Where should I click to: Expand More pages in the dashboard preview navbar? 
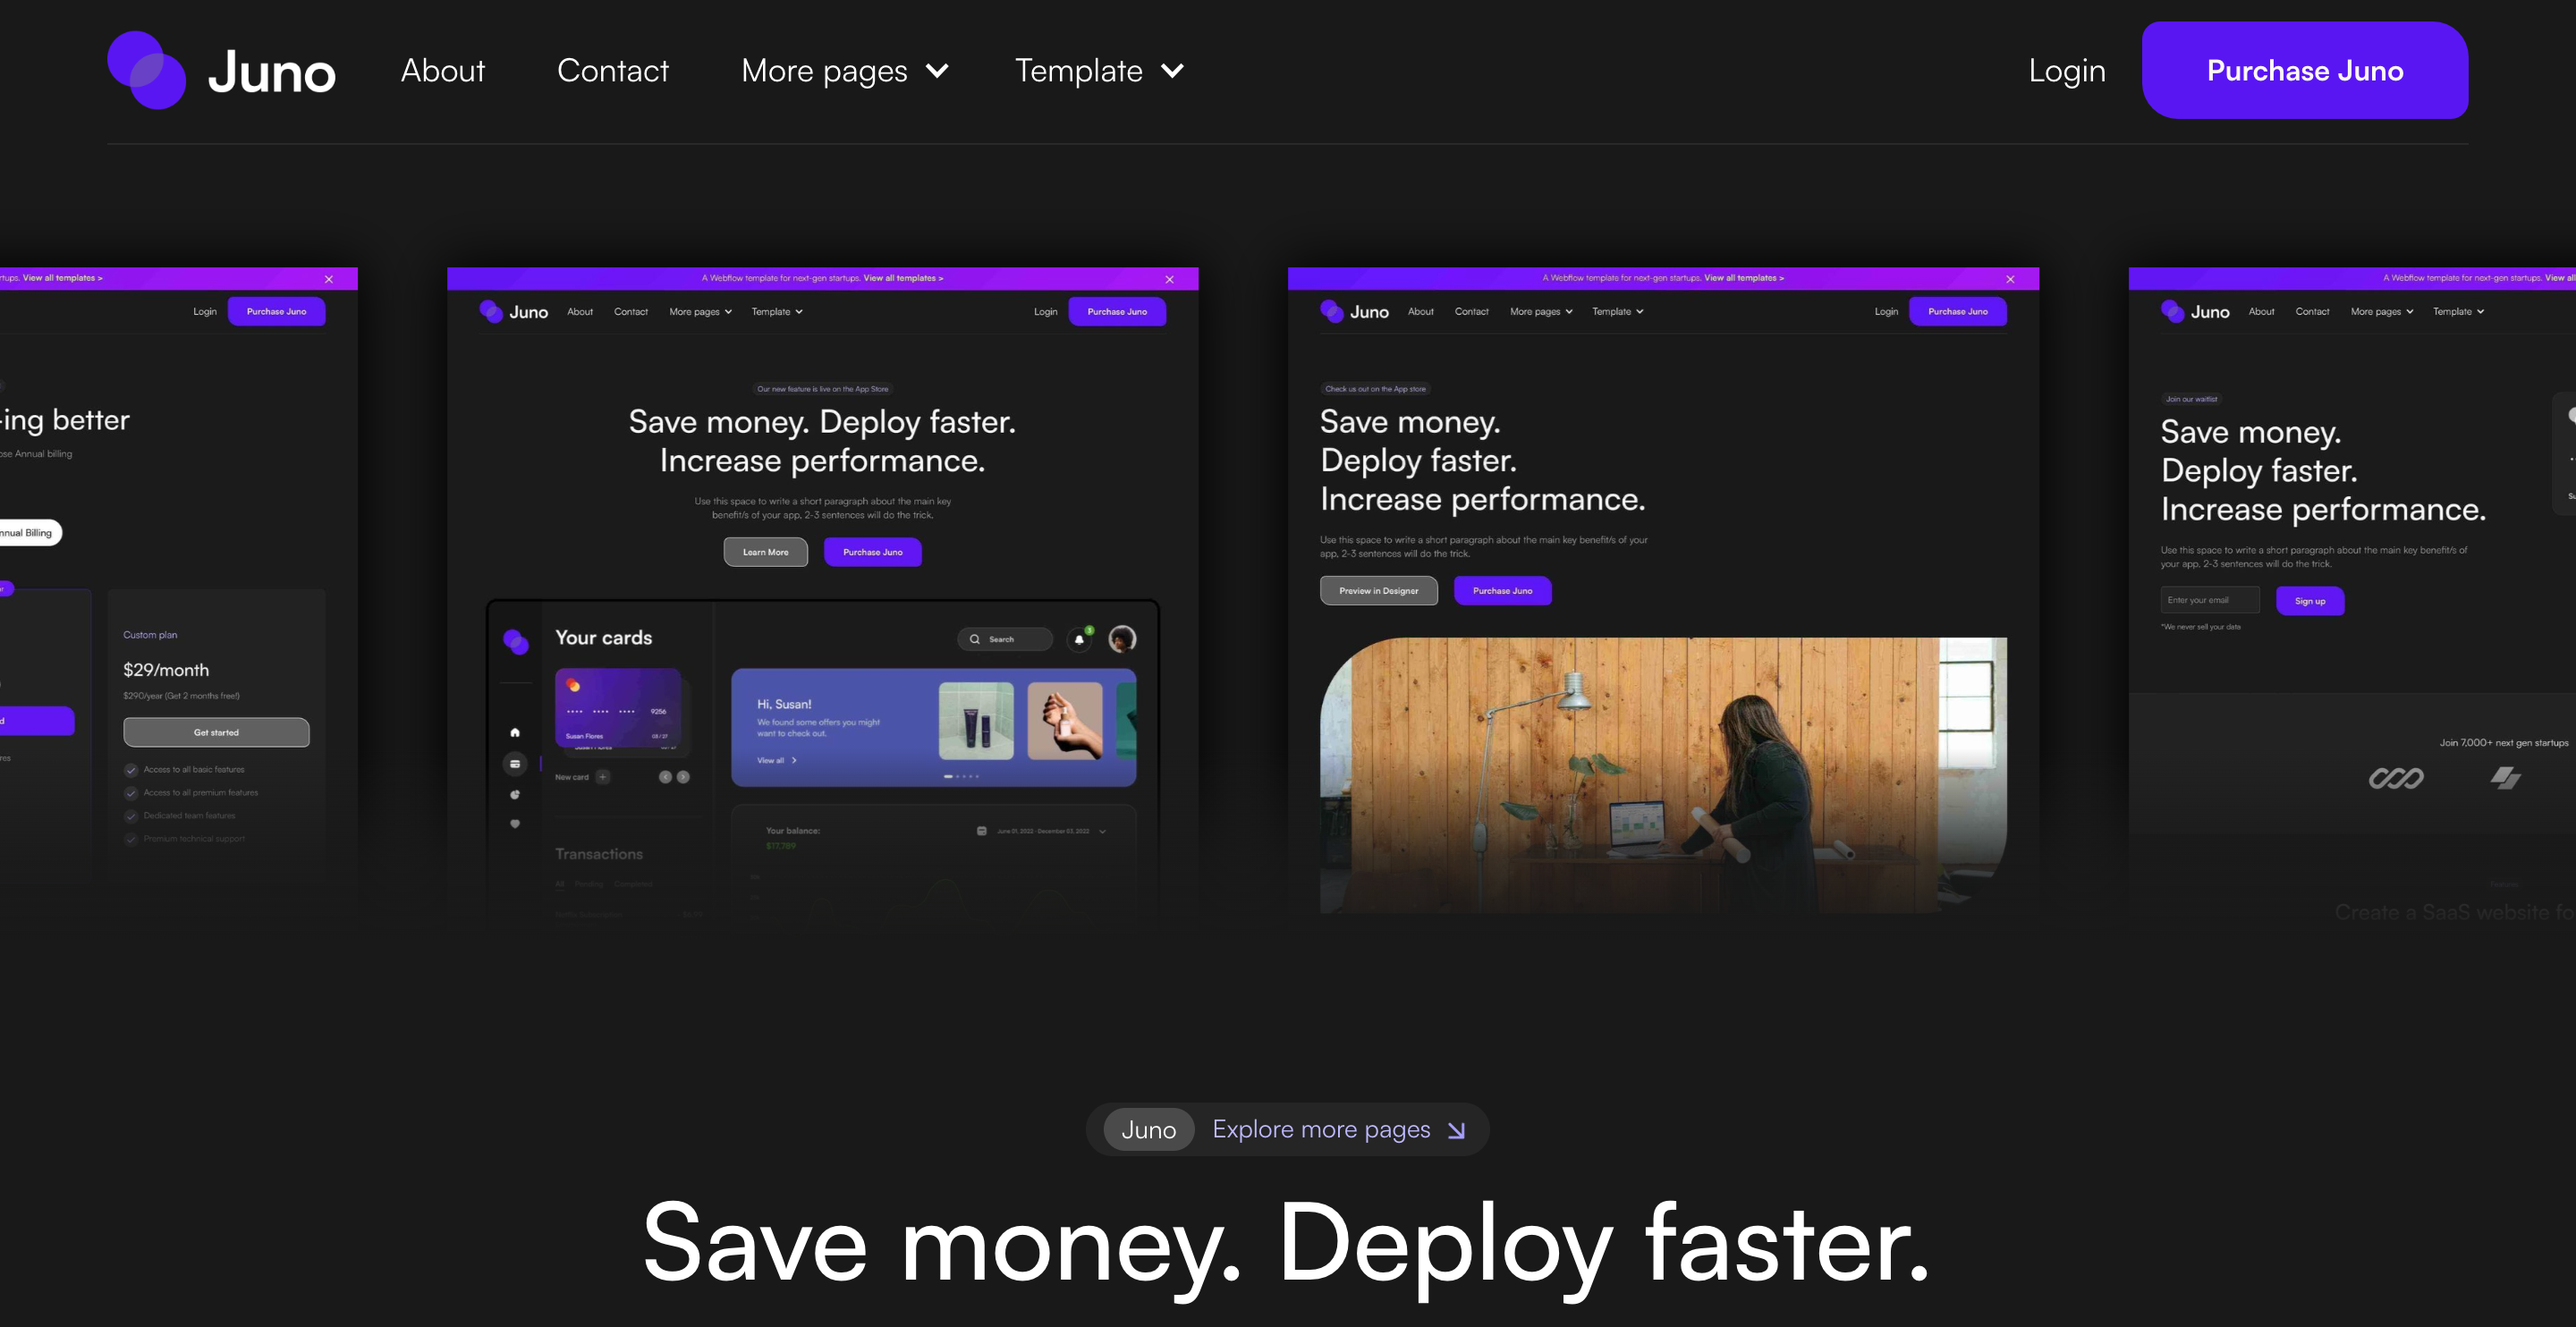click(x=700, y=312)
